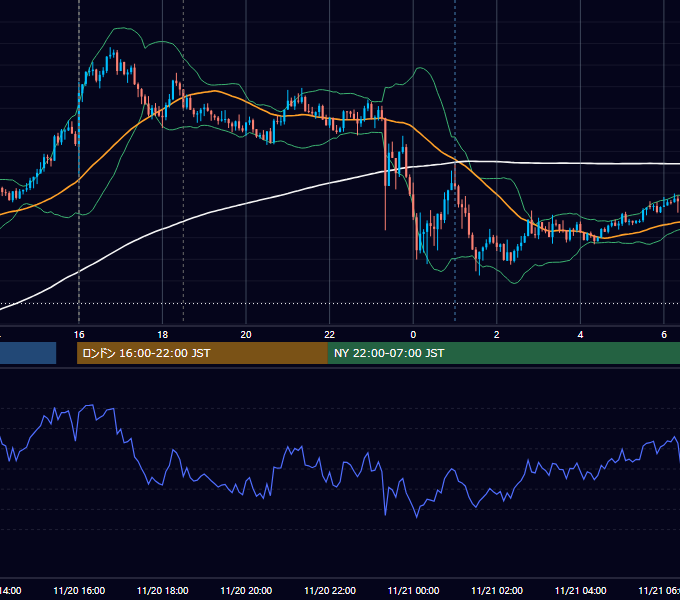
Task: Click the 11/20 20:00 date label
Action: click(246, 590)
